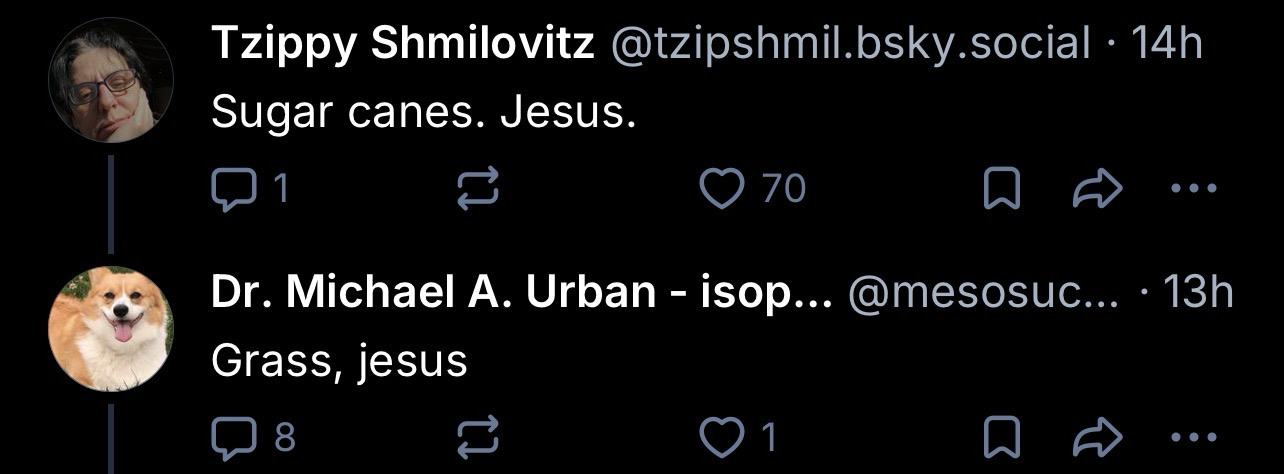Open the corgi avatar profile
Screen dimensions: 1284x474
[111, 329]
